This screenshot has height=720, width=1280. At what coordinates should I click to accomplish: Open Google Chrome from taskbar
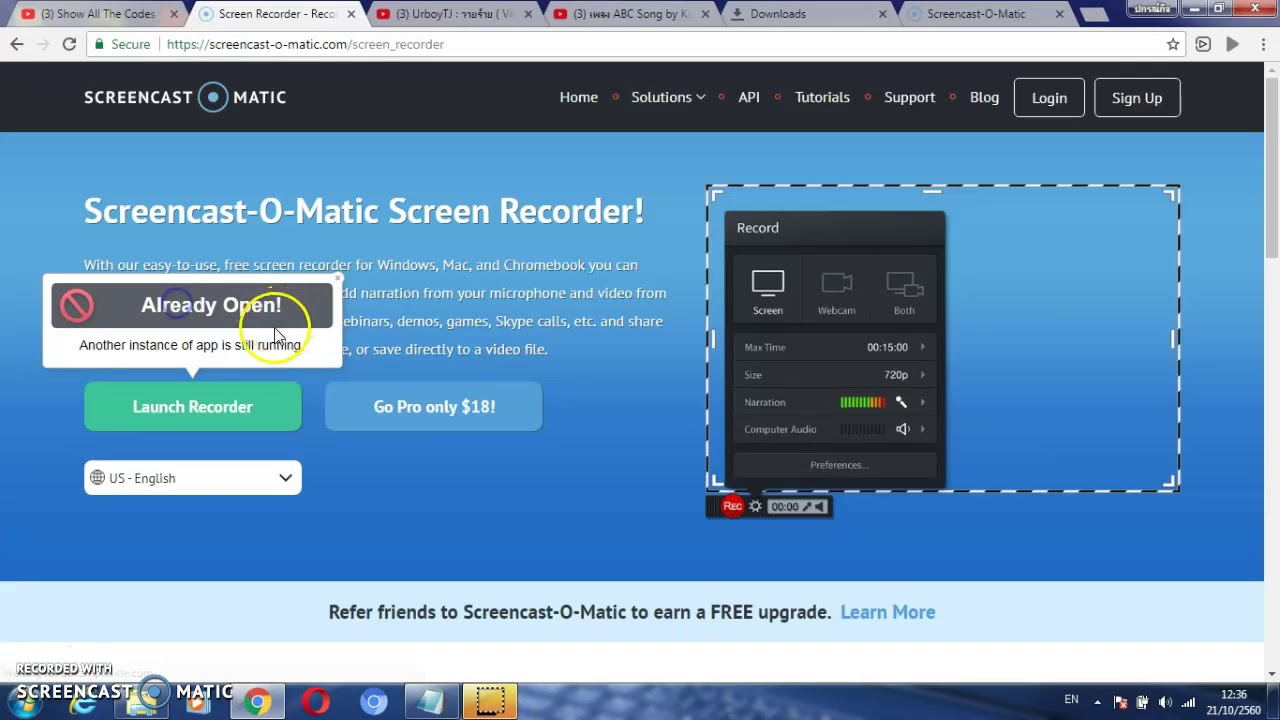point(257,702)
